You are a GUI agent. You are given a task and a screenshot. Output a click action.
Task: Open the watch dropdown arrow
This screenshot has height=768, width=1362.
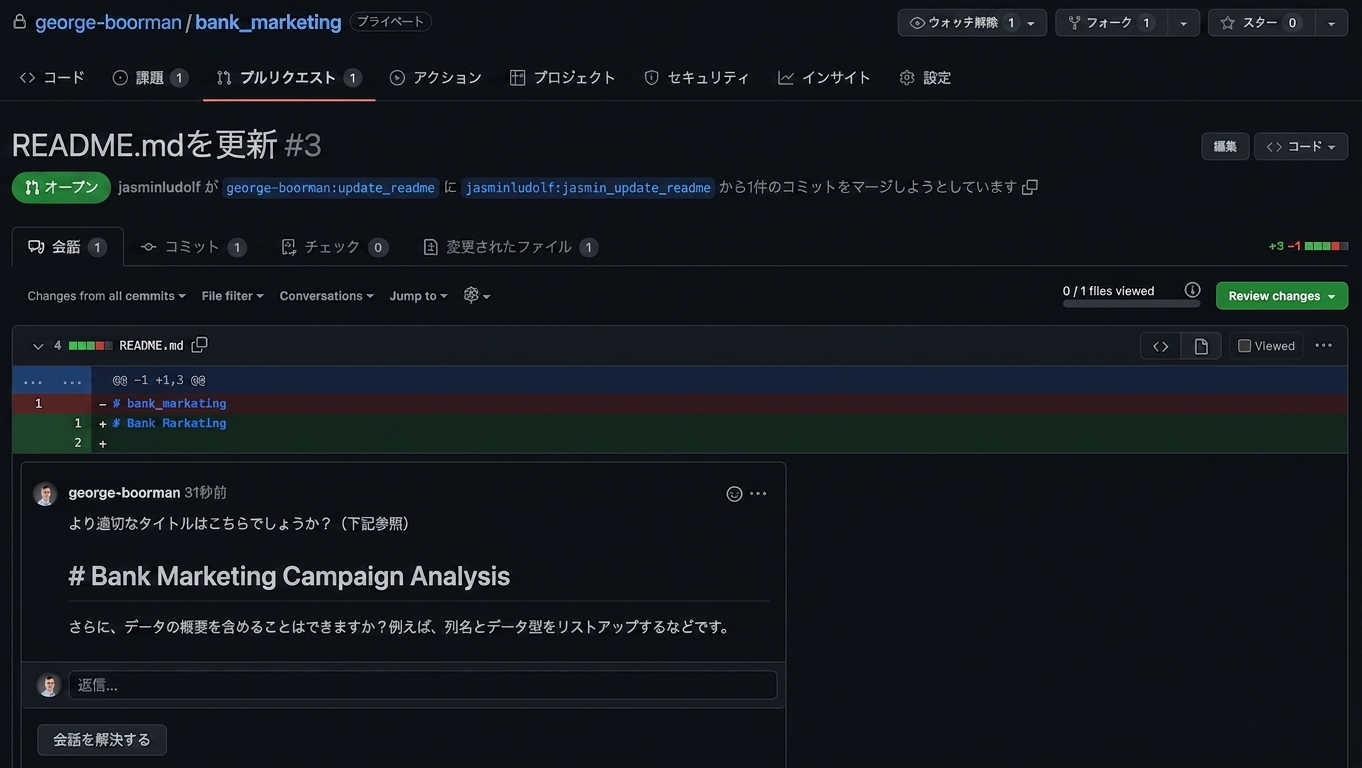click(x=1031, y=23)
